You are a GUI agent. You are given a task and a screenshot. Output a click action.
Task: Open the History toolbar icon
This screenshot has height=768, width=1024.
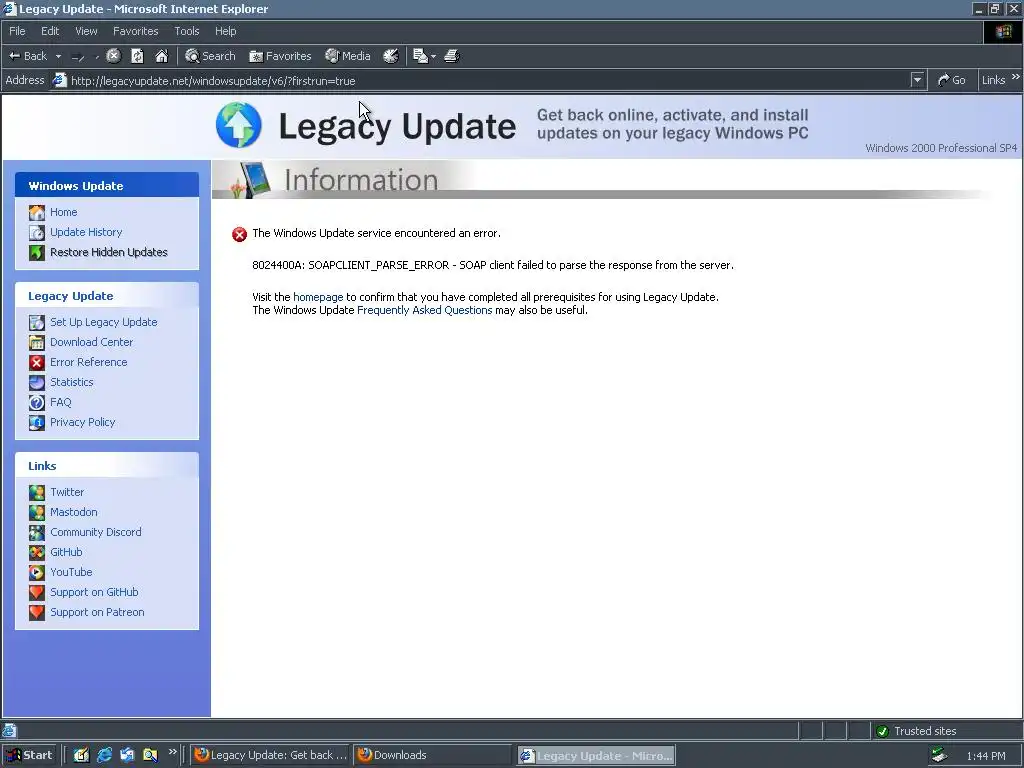[x=391, y=56]
